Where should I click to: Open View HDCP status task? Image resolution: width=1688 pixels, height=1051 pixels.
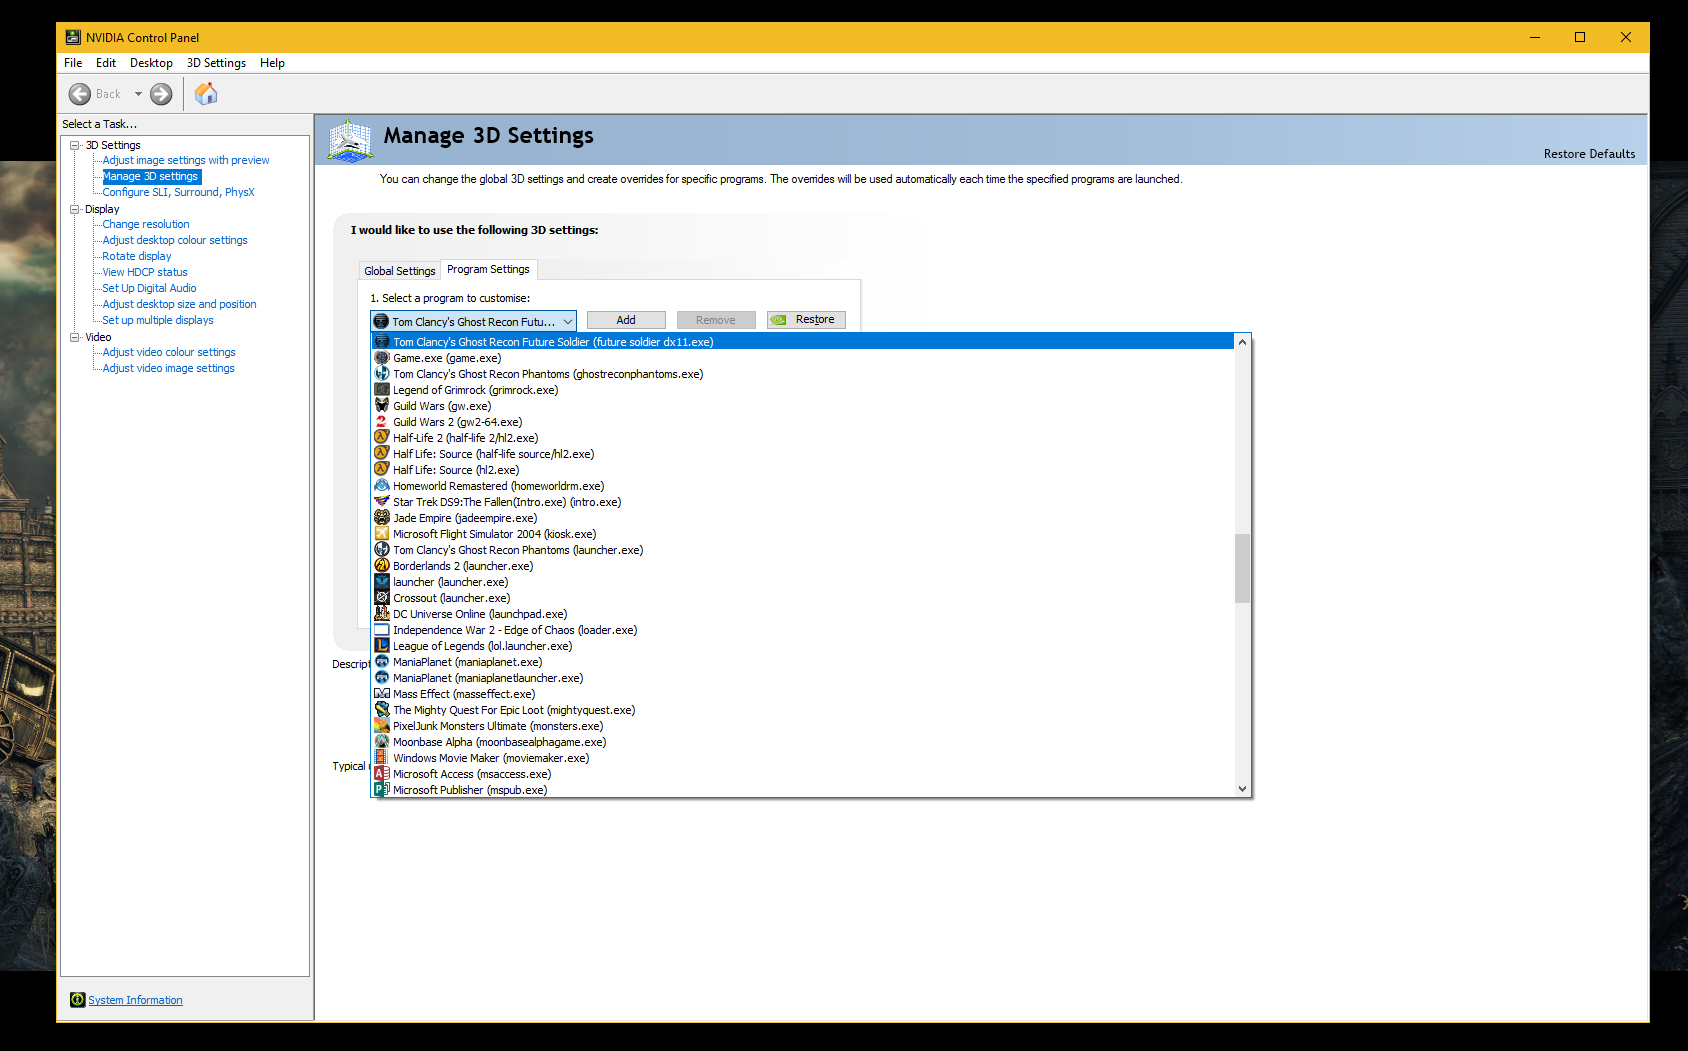click(x=145, y=272)
